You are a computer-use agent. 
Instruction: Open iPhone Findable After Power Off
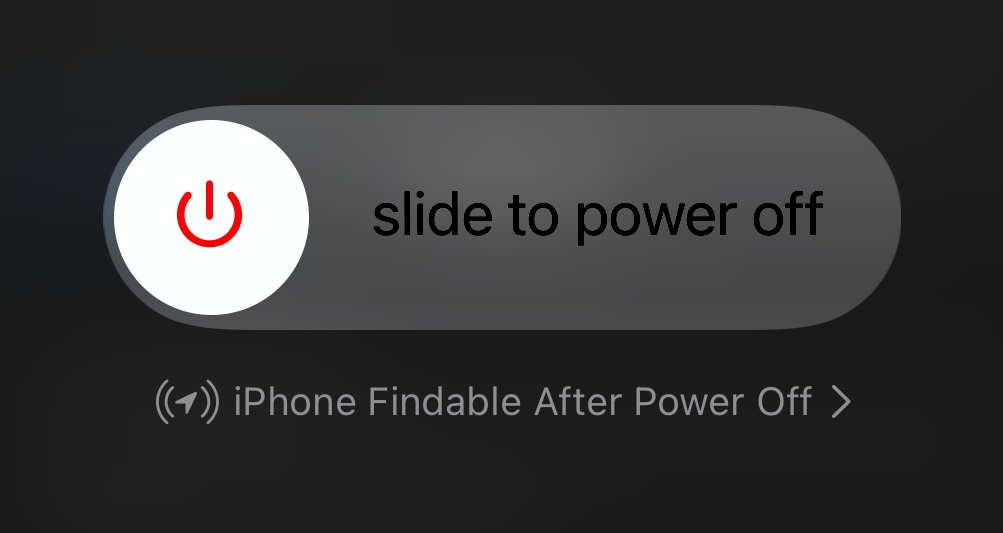(x=503, y=402)
